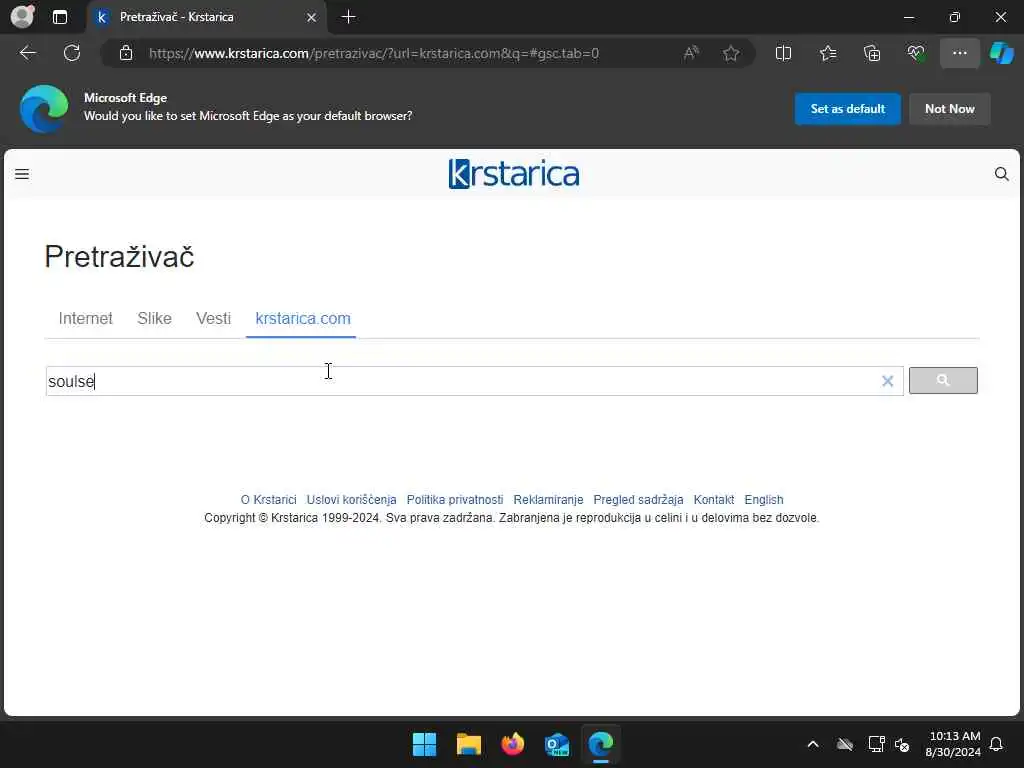Open Browser essentials heart icon
The height and width of the screenshot is (768, 1024).
coord(916,53)
